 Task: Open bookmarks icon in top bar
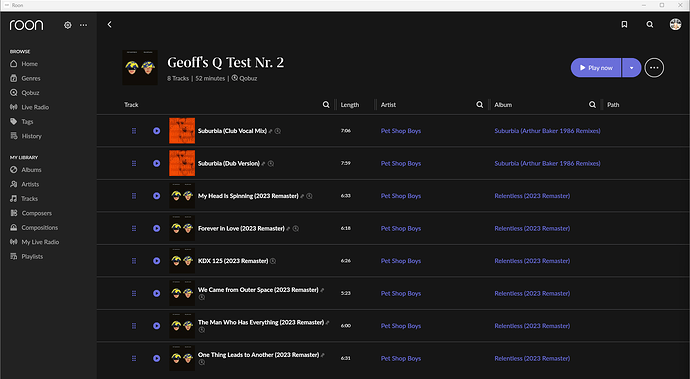click(624, 25)
